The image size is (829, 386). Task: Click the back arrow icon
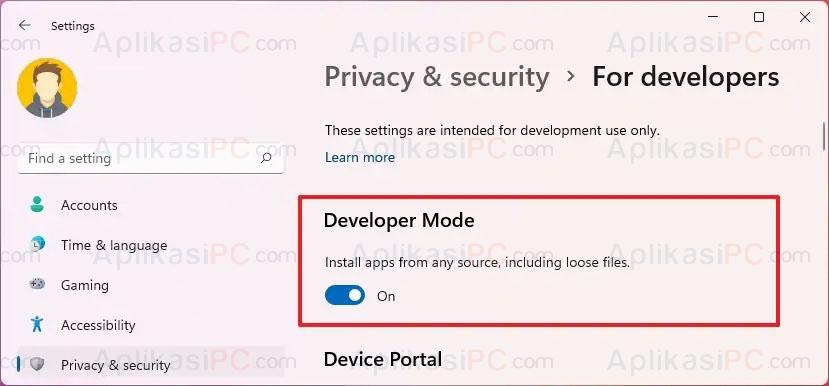24,25
